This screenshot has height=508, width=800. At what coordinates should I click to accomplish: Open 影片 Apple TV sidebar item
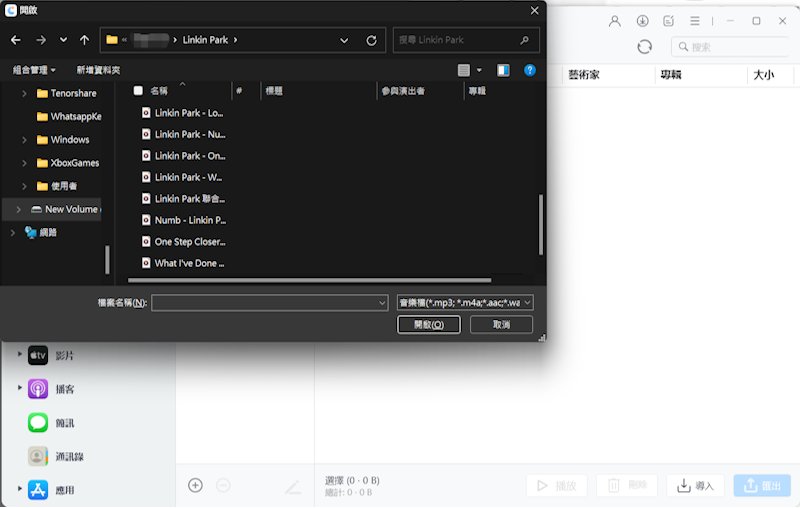[51, 355]
